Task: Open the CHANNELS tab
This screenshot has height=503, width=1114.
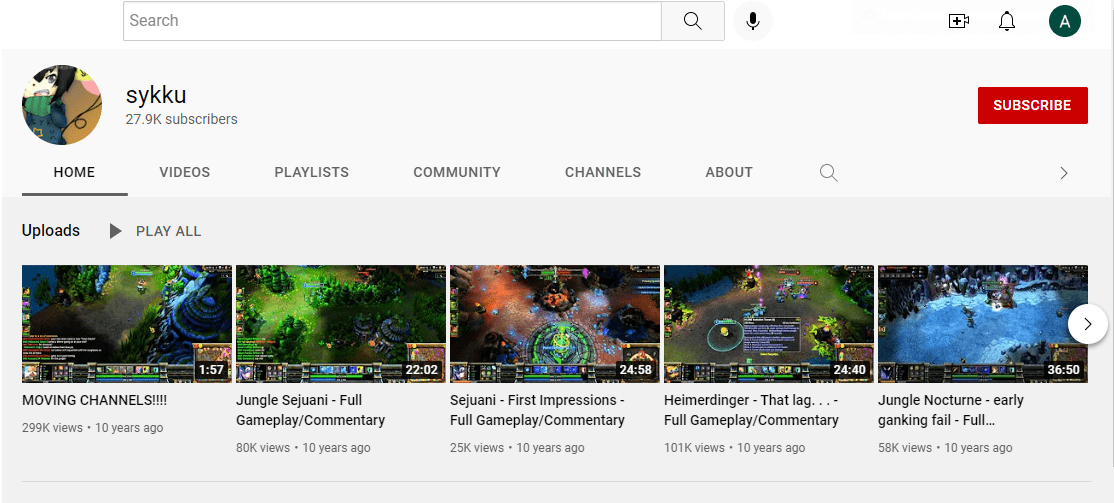Action: [603, 172]
